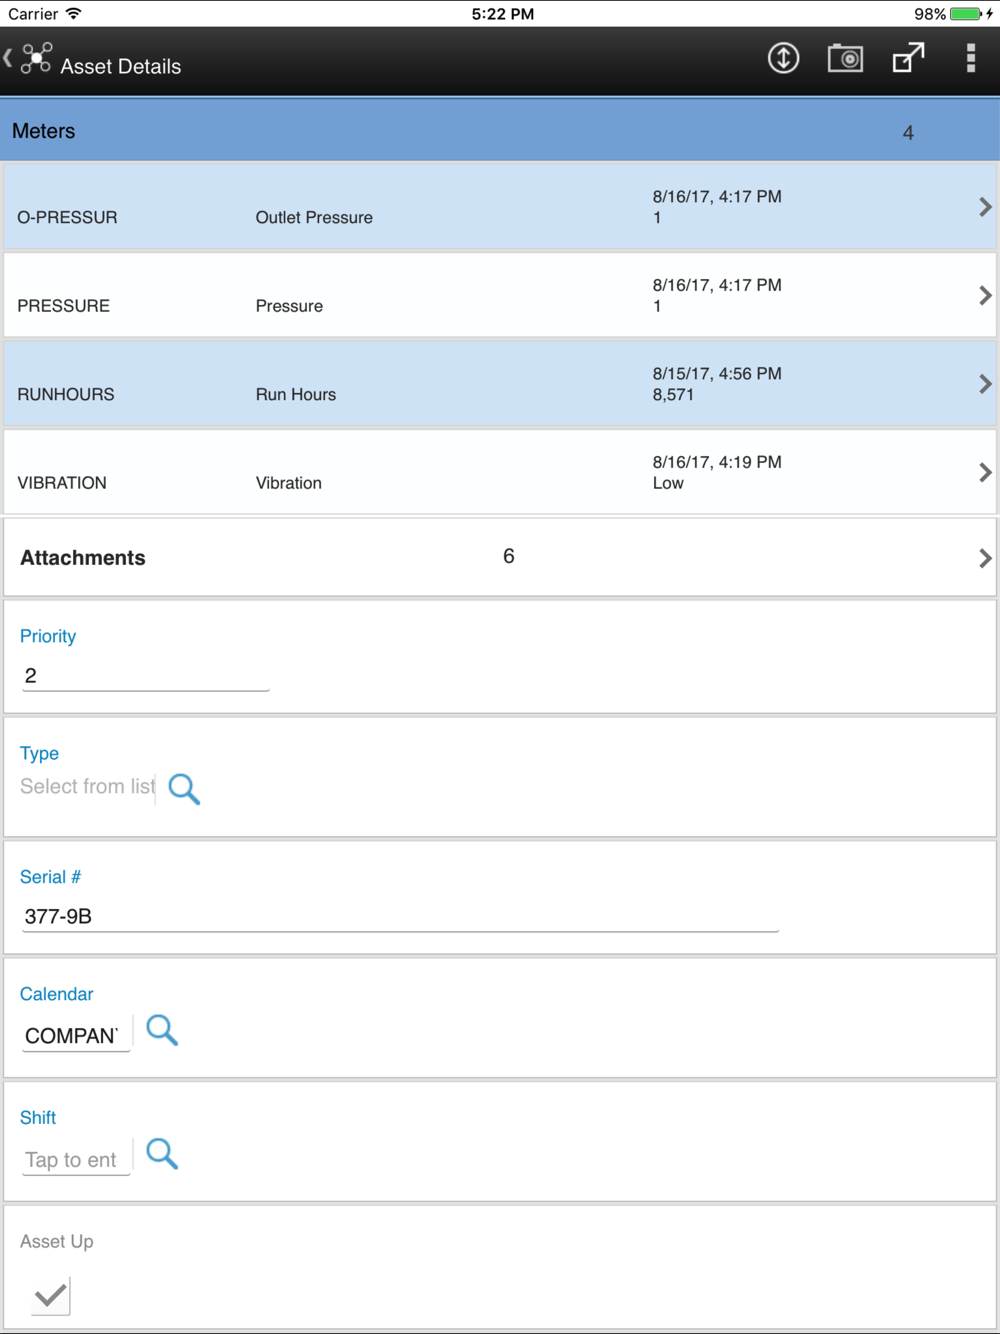Select the VIBRATION meter row
Screen dimensions: 1000x1334
(500, 472)
